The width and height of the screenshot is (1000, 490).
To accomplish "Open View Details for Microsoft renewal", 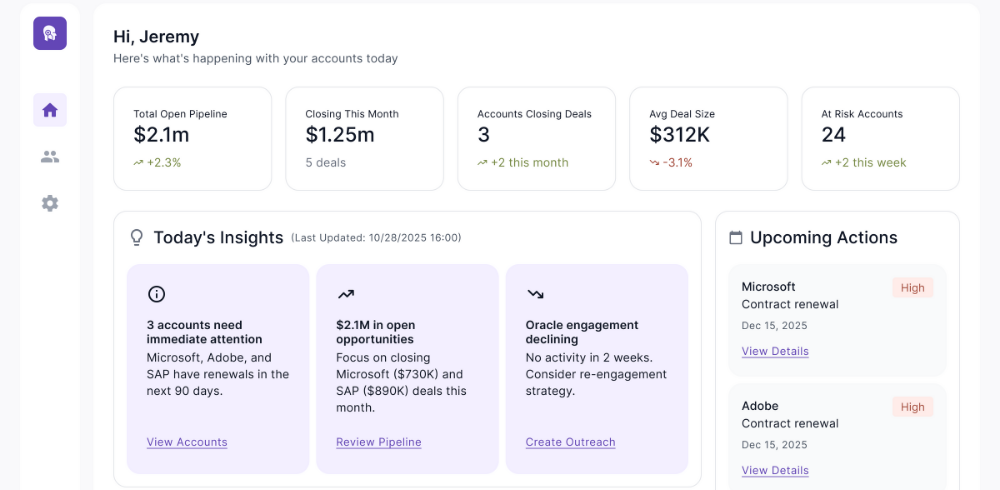I will tap(775, 352).
